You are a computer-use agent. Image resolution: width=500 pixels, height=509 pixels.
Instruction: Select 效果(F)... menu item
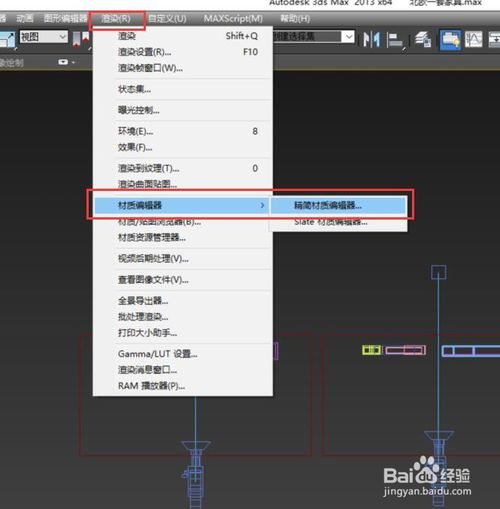(x=183, y=147)
